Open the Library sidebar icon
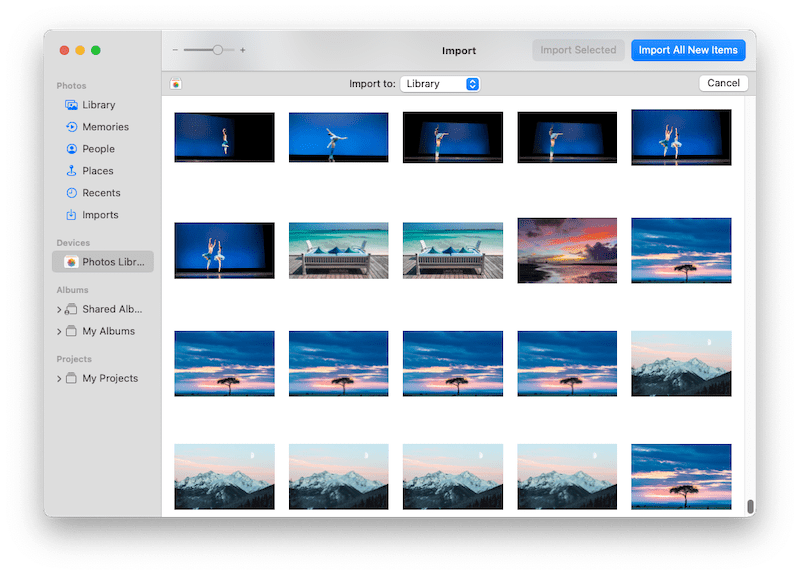The width and height of the screenshot is (800, 575). click(x=71, y=105)
